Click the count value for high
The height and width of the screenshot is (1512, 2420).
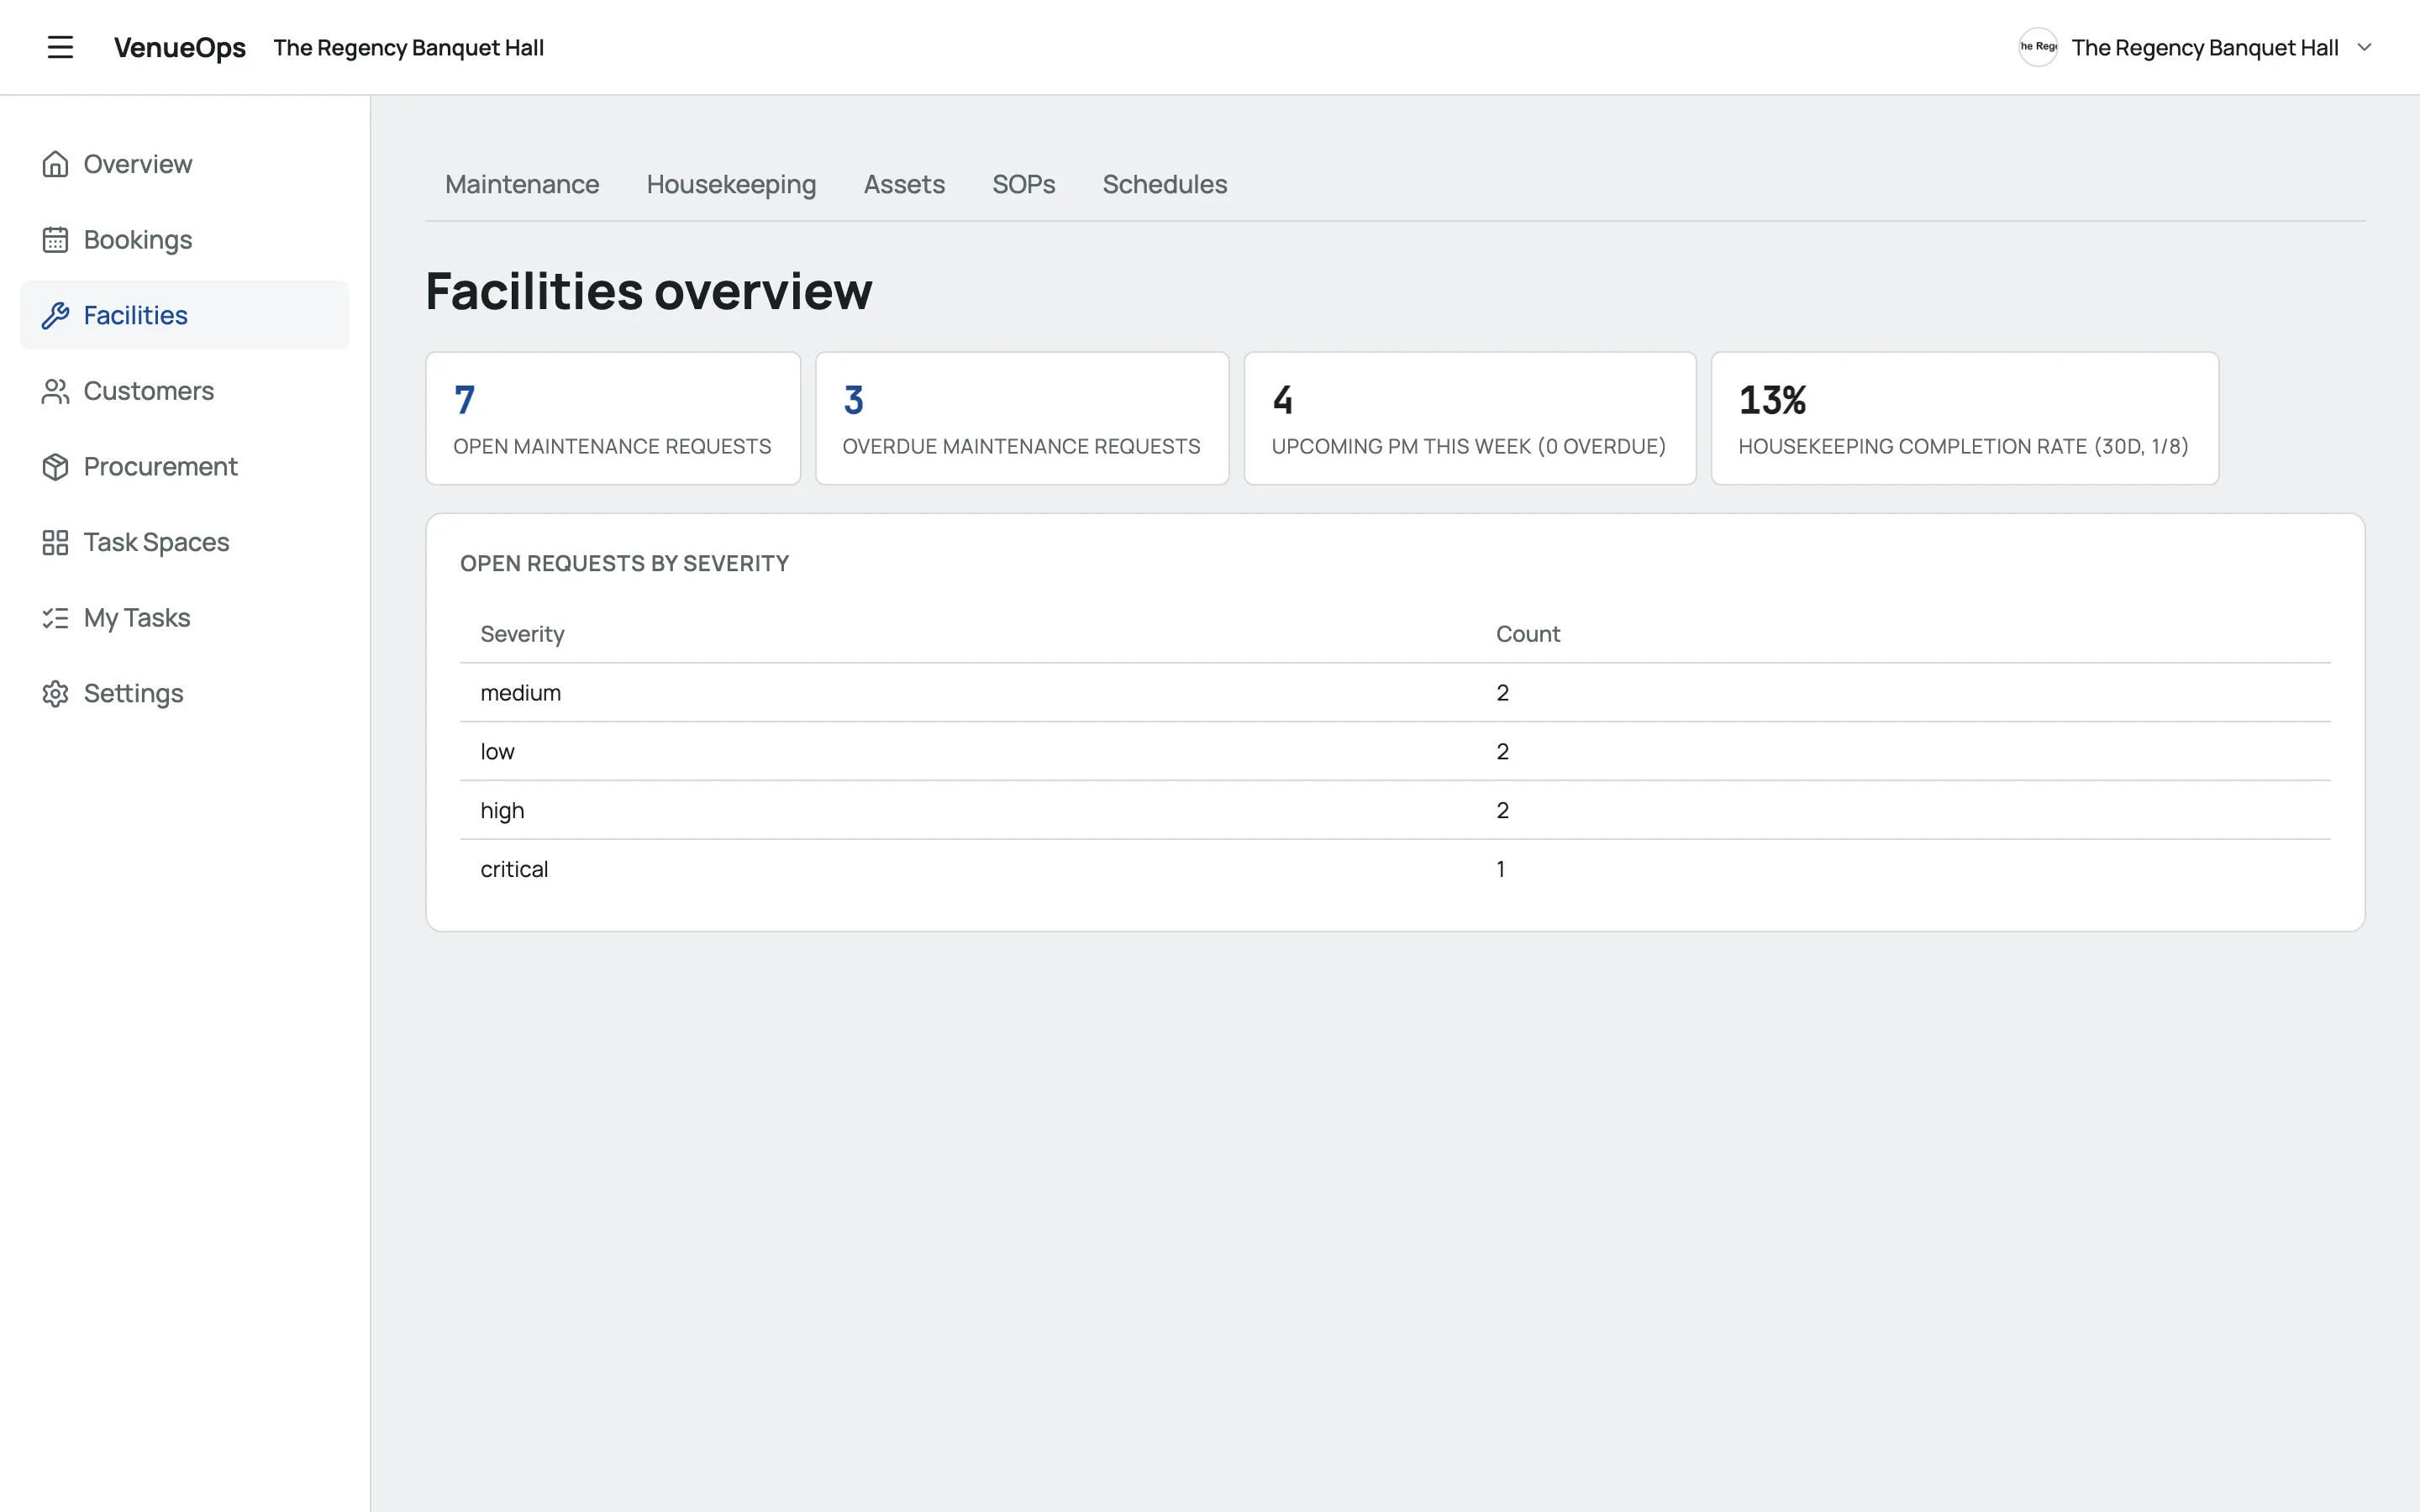coord(1502,811)
